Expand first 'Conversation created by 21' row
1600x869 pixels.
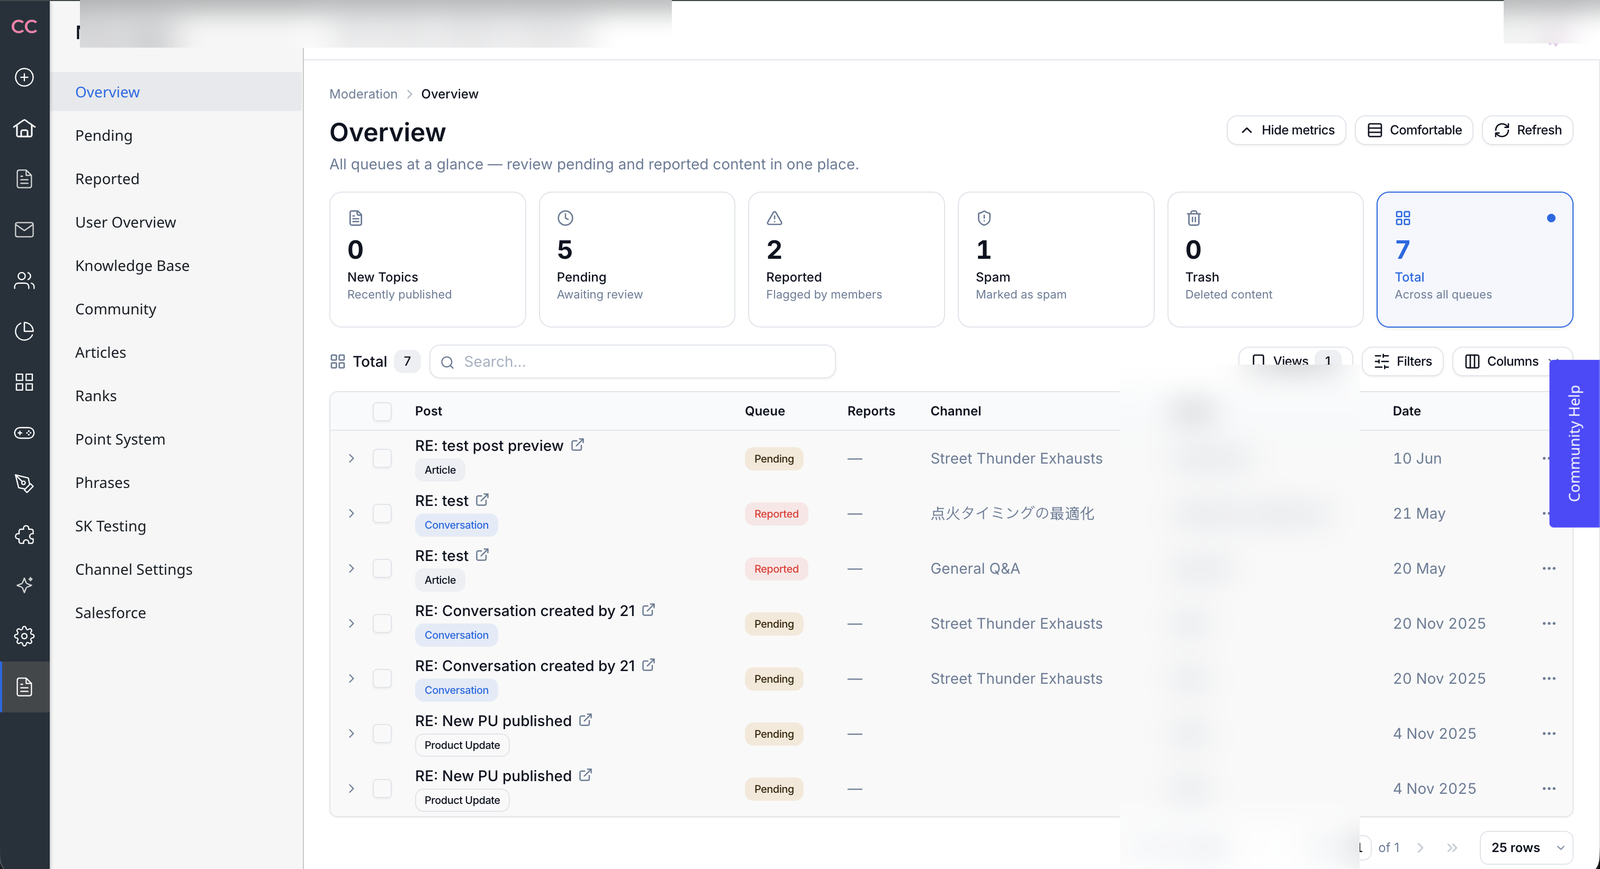click(351, 623)
